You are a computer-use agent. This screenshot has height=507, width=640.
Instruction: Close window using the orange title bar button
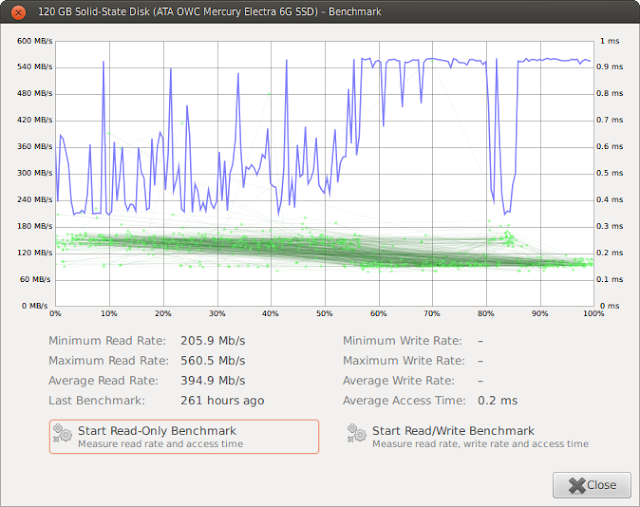(x=18, y=12)
